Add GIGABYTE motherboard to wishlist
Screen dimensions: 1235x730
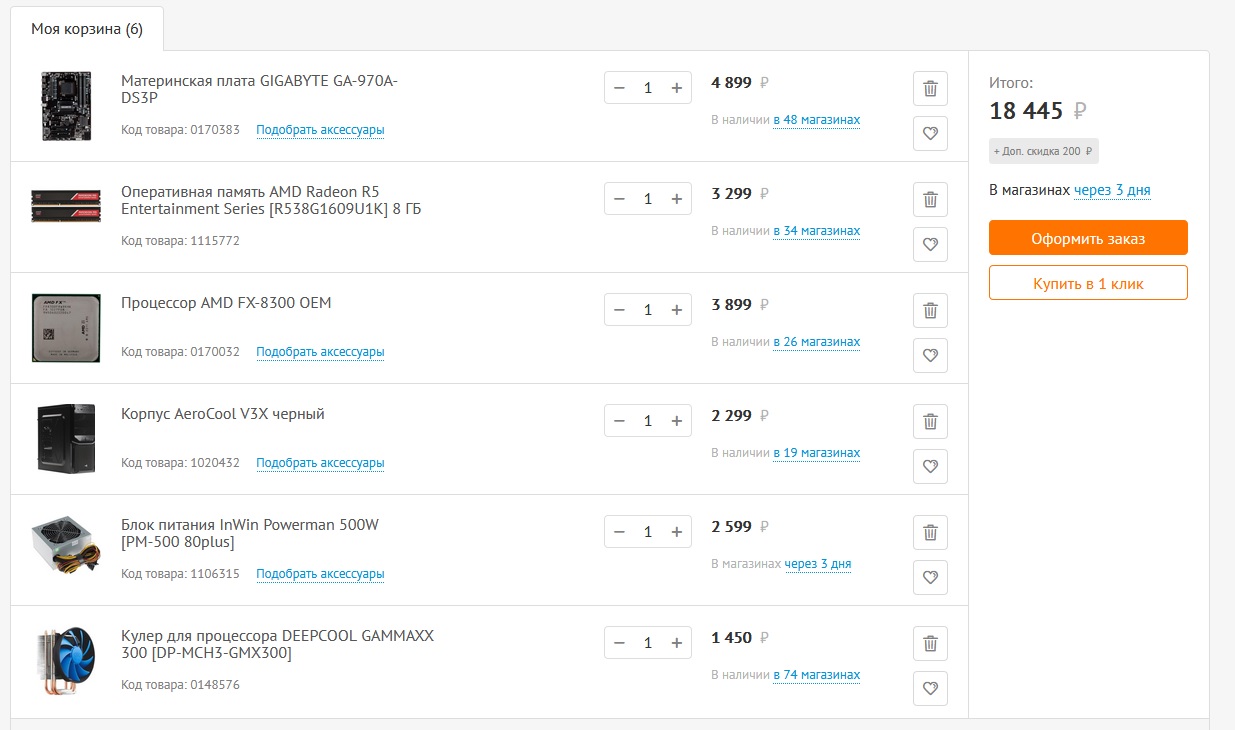pyautogui.click(x=930, y=133)
